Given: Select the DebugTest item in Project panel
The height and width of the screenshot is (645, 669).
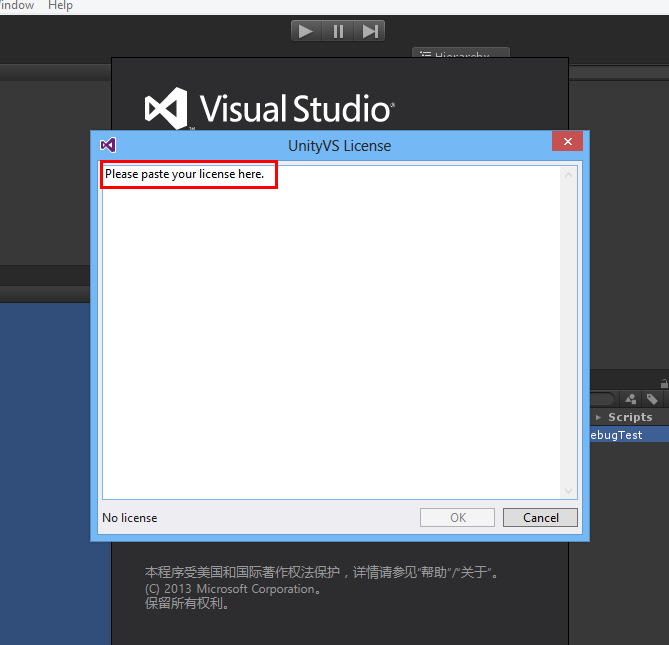Looking at the screenshot, I should [629, 435].
